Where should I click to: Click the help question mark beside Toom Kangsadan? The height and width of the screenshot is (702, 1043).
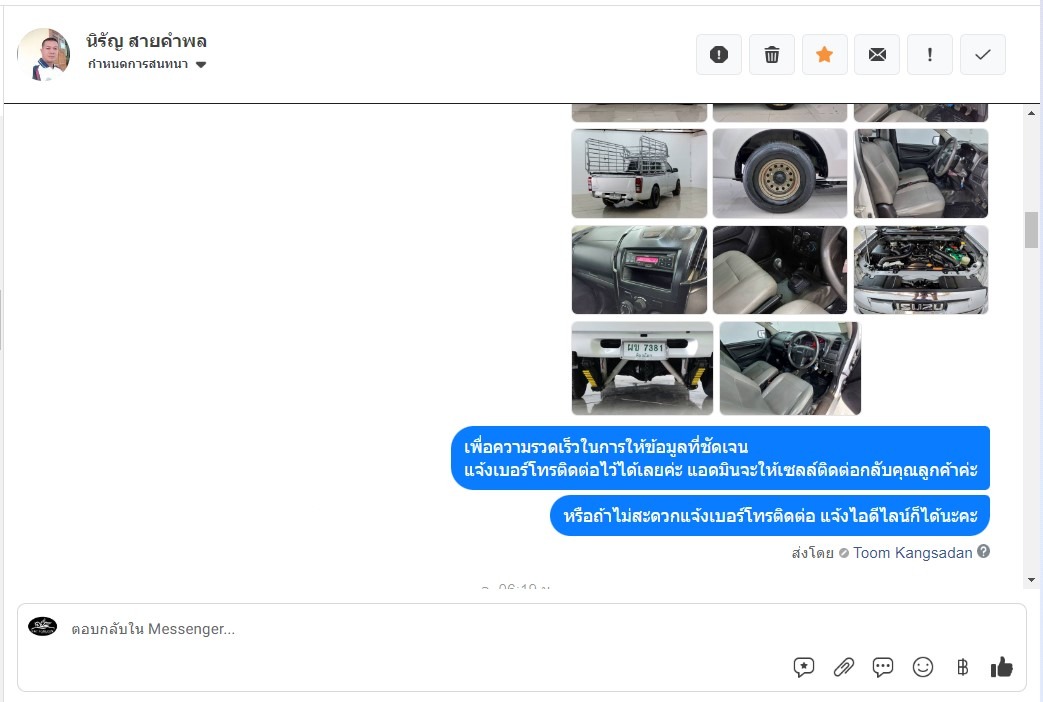pos(984,552)
